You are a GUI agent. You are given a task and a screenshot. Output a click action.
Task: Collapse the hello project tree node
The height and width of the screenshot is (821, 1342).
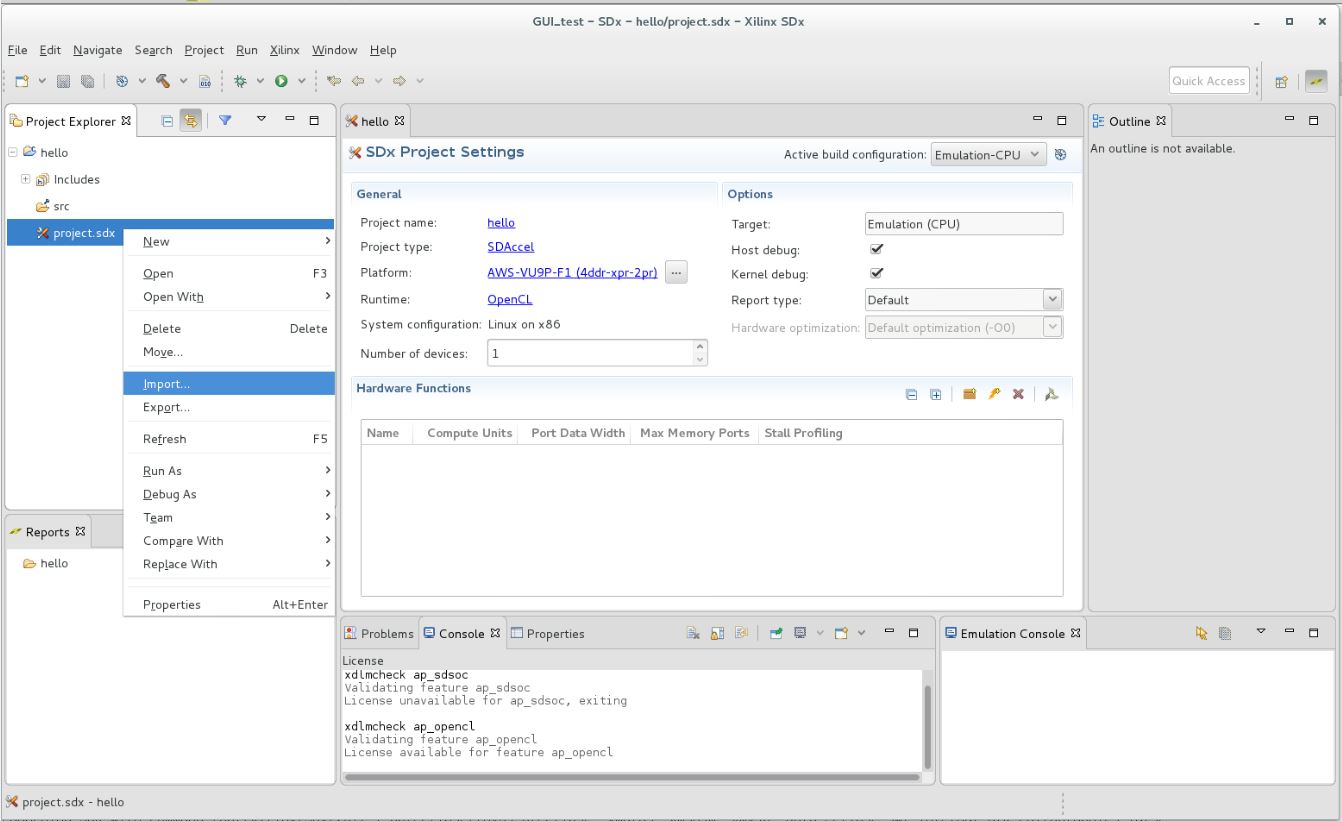(11, 153)
